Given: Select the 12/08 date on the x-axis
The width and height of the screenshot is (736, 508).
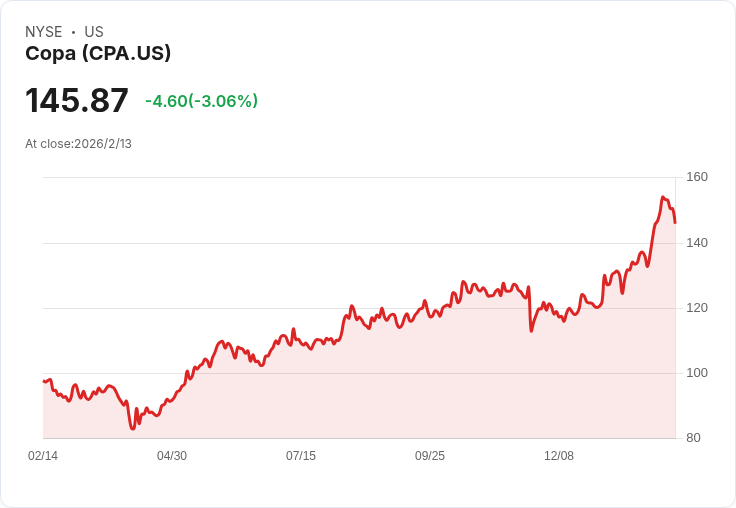Looking at the screenshot, I should pyautogui.click(x=559, y=456).
